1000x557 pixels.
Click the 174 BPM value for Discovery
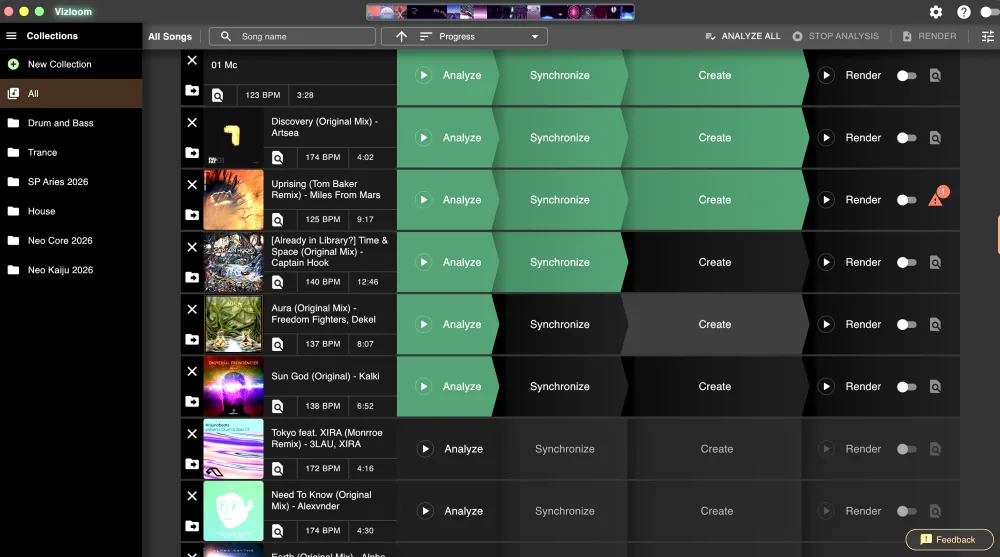tap(323, 157)
